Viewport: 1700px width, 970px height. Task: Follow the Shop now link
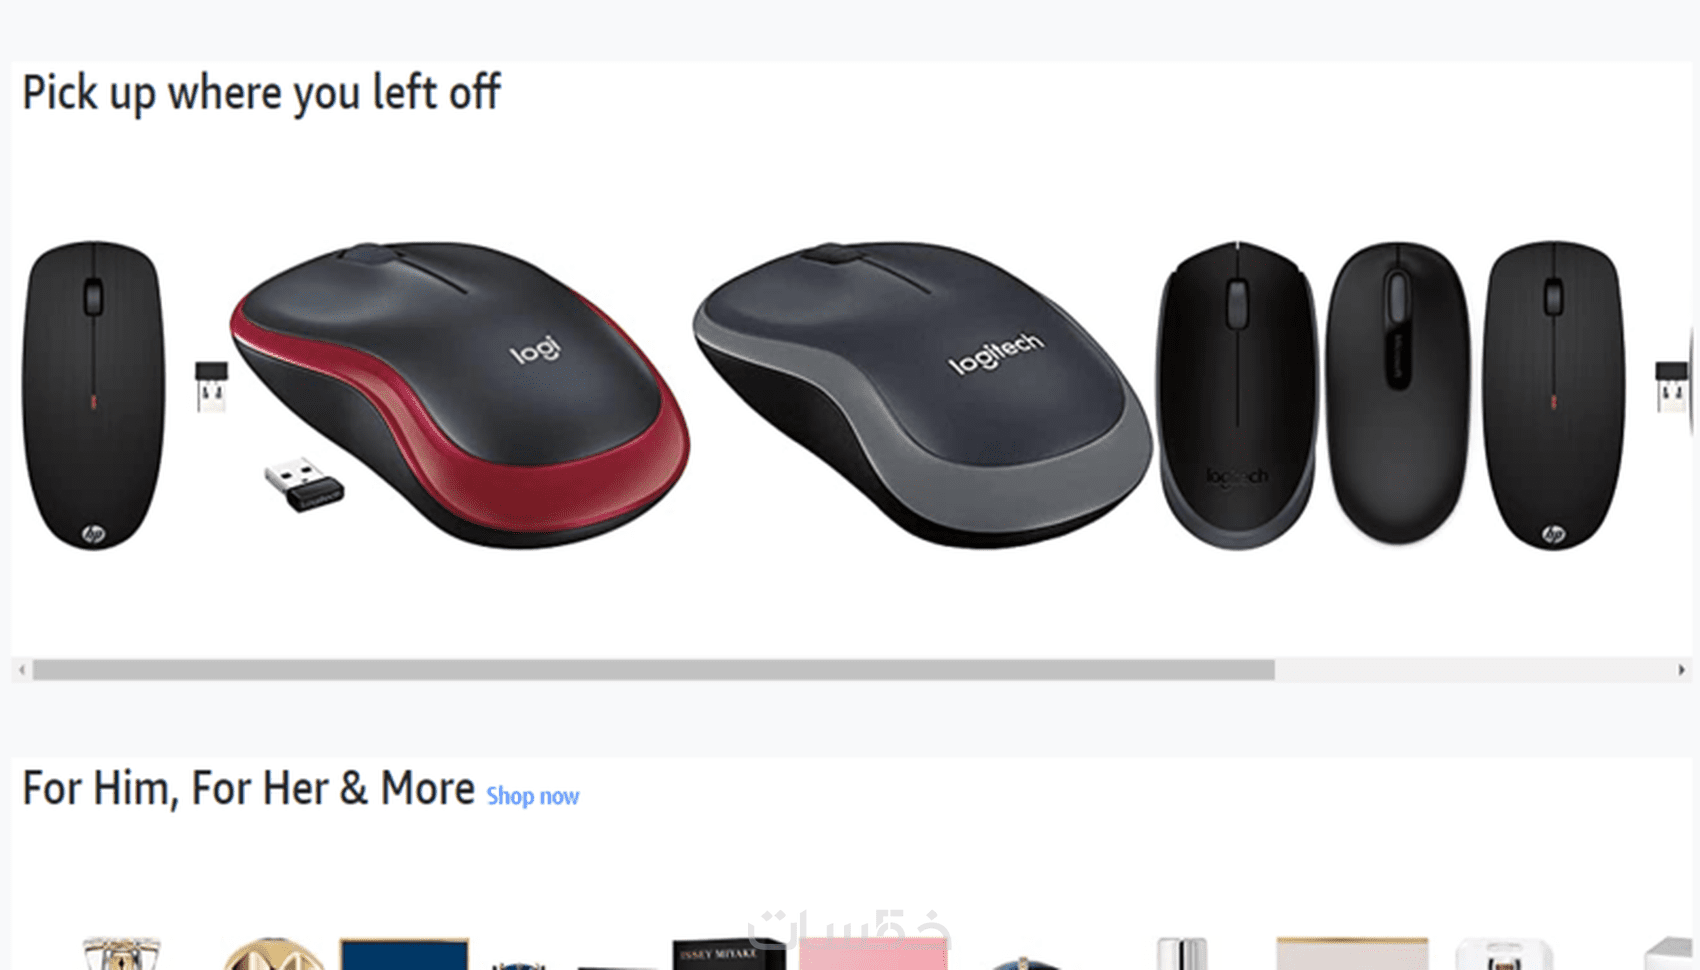pos(532,796)
